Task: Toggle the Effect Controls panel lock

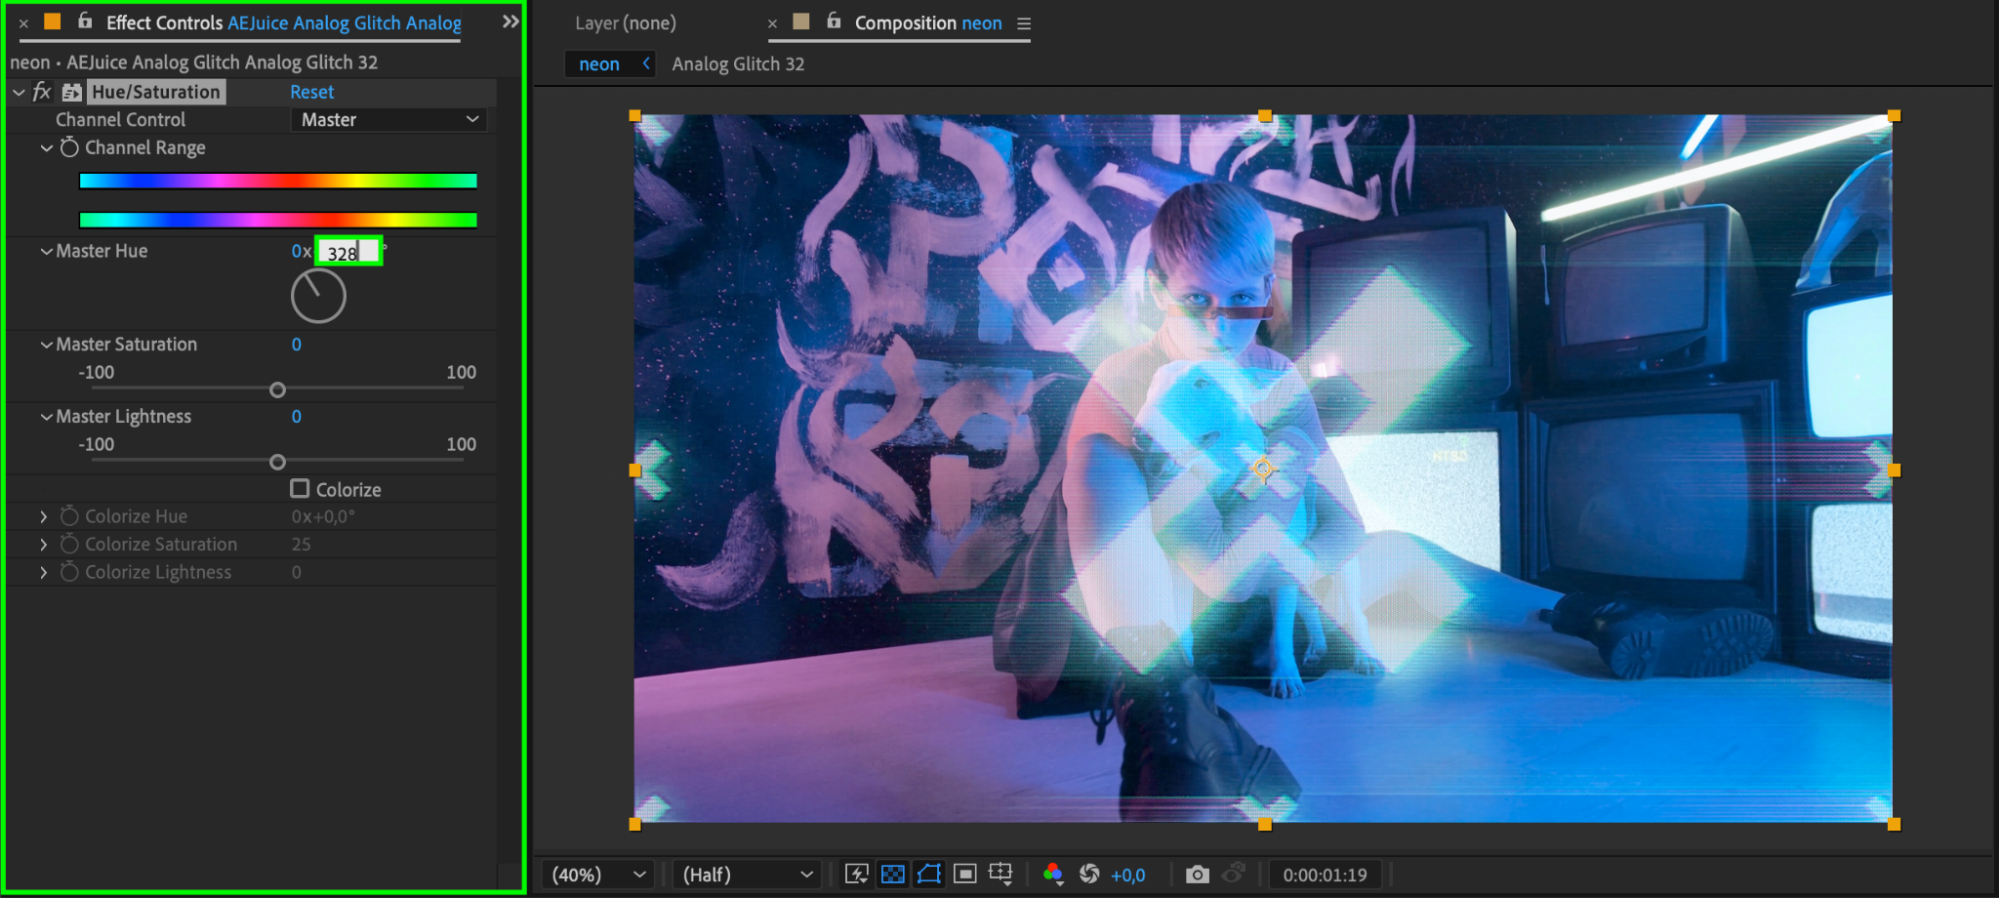Action: coord(85,21)
